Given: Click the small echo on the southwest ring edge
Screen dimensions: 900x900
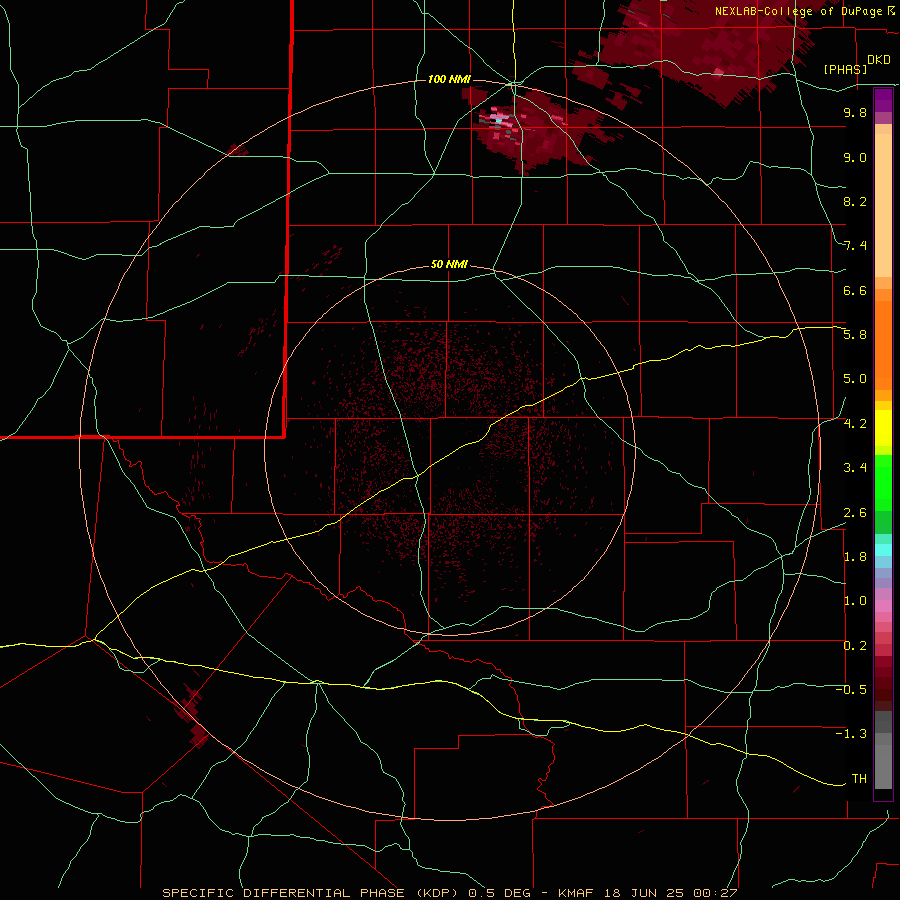Looking at the screenshot, I should (193, 717).
